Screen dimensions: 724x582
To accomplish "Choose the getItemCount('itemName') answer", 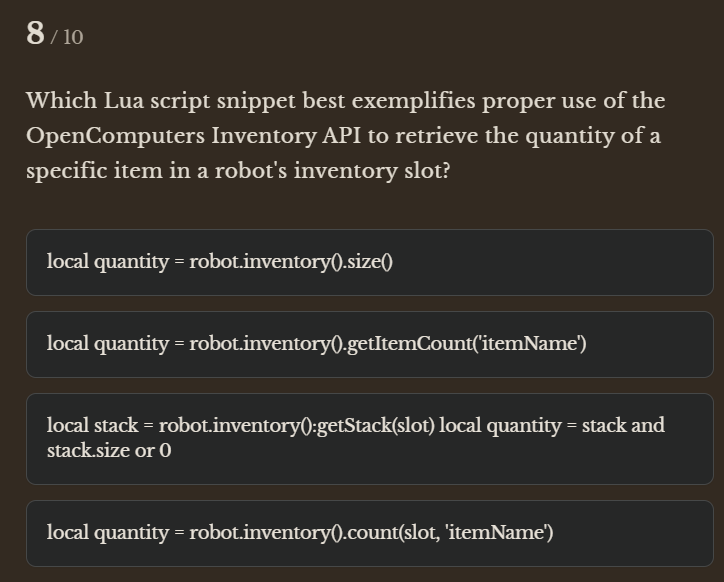I will point(370,344).
